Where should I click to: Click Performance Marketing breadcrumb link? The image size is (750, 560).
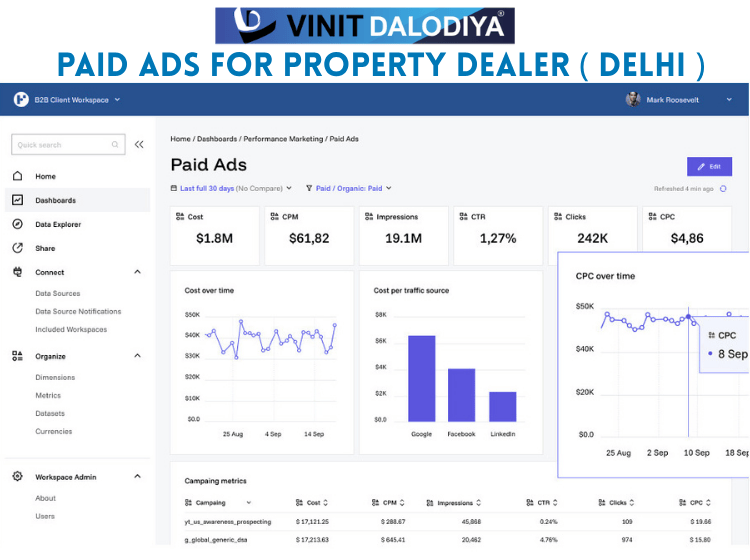284,138
